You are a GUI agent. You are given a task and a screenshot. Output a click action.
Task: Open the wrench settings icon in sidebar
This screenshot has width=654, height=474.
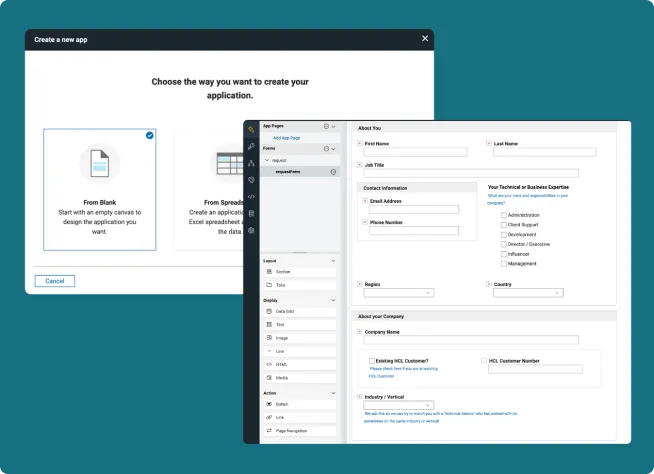(251, 146)
